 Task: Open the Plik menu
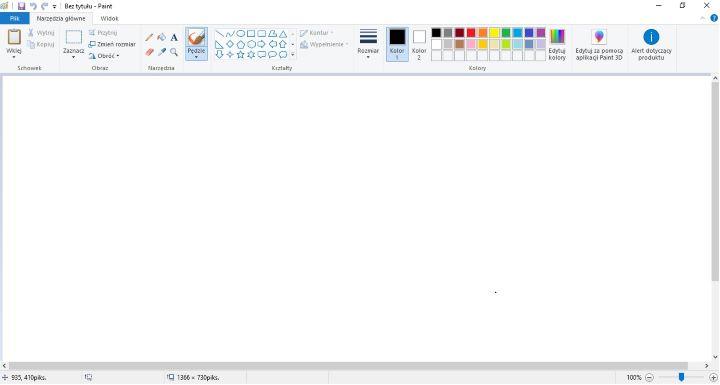coord(15,18)
